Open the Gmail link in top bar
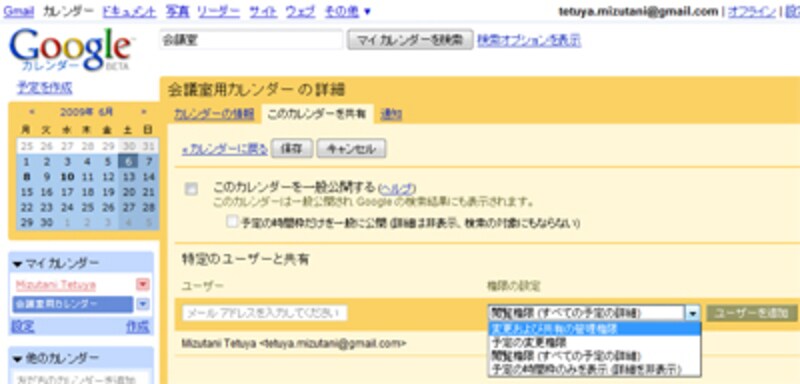Image resolution: width=800 pixels, height=384 pixels. (x=18, y=11)
